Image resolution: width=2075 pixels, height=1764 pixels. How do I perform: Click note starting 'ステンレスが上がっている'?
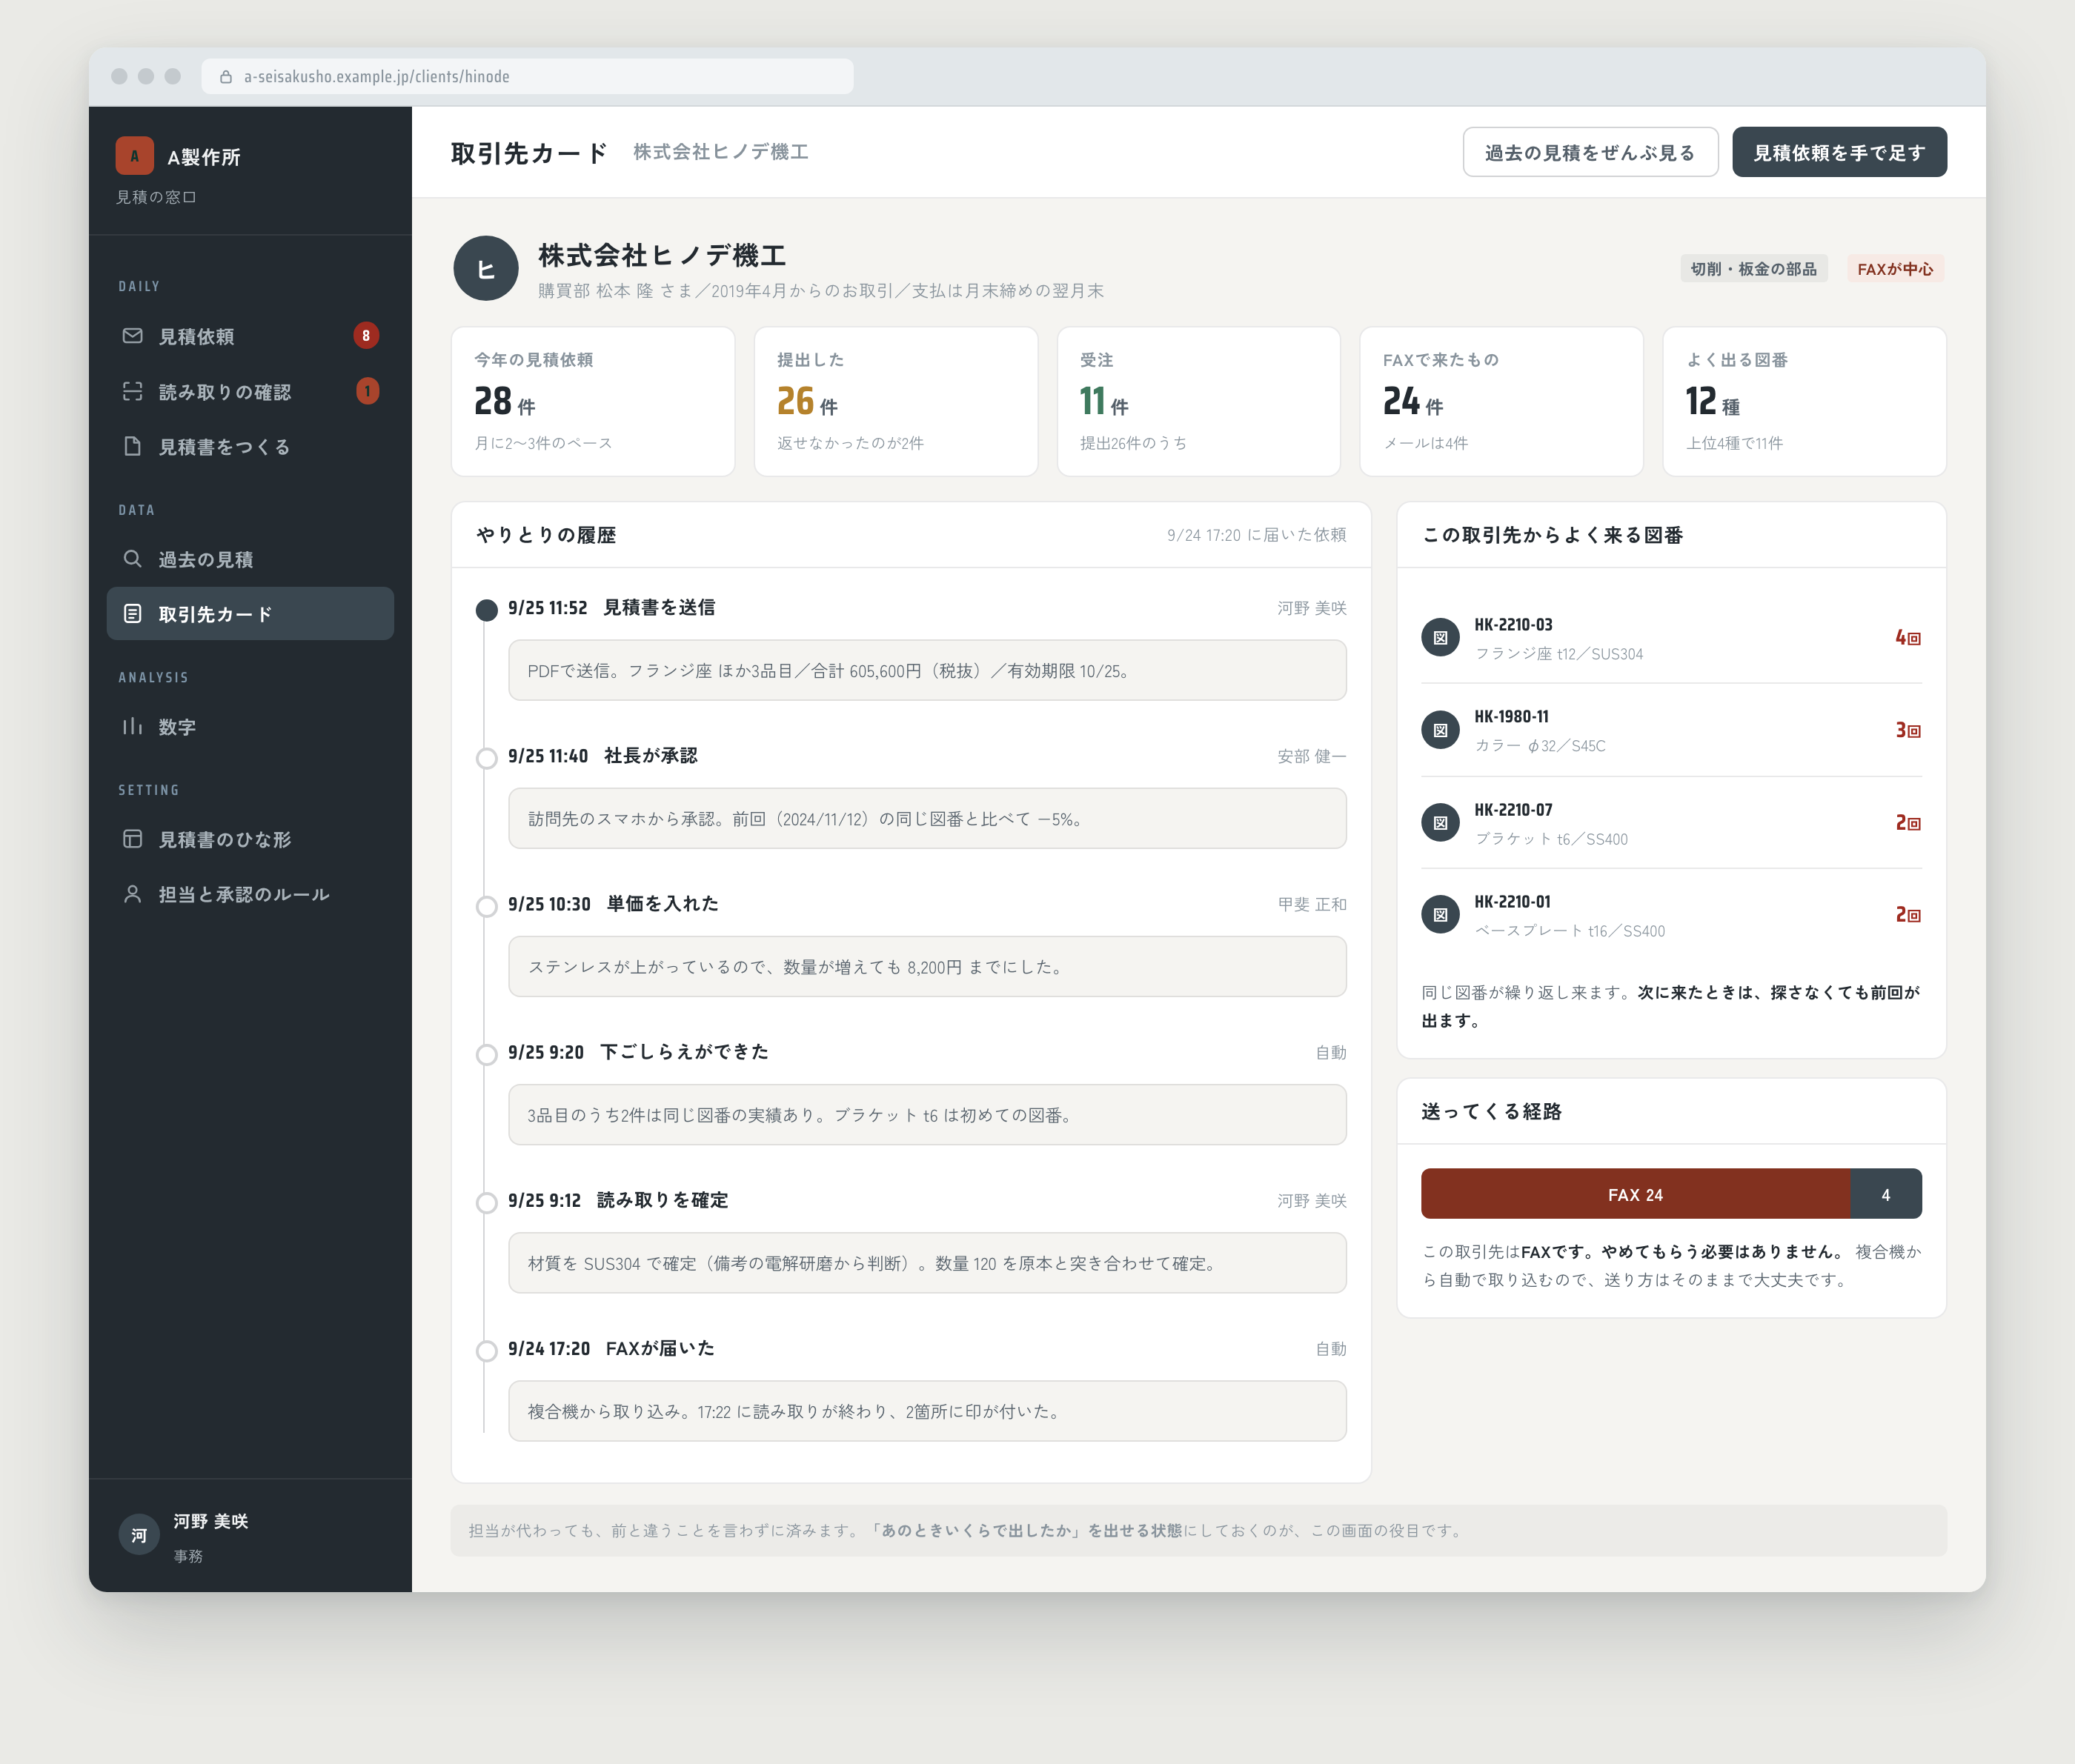click(x=927, y=966)
